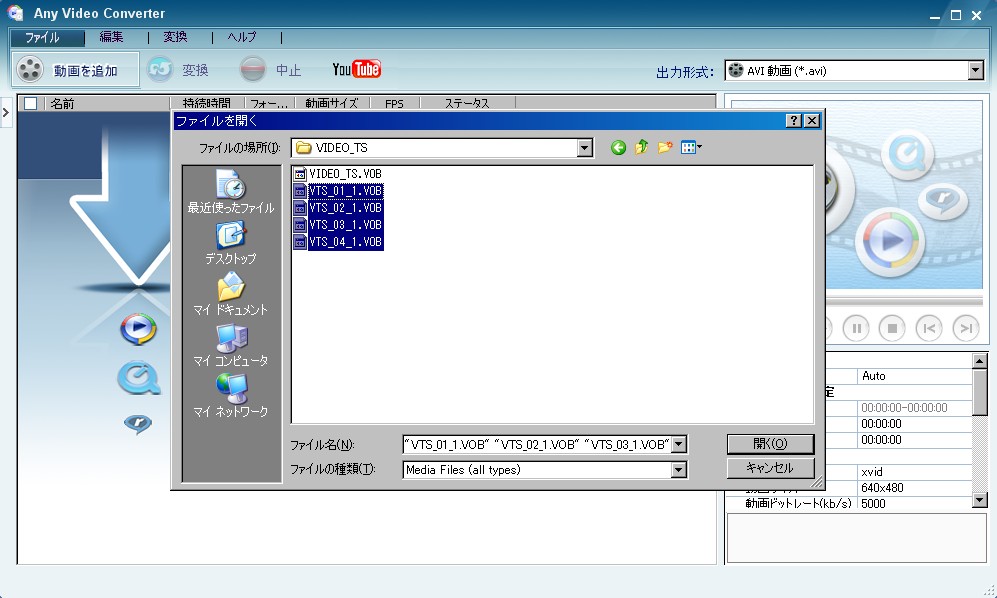Open the view menu icon in dialog
This screenshot has height=598, width=997.
point(691,148)
